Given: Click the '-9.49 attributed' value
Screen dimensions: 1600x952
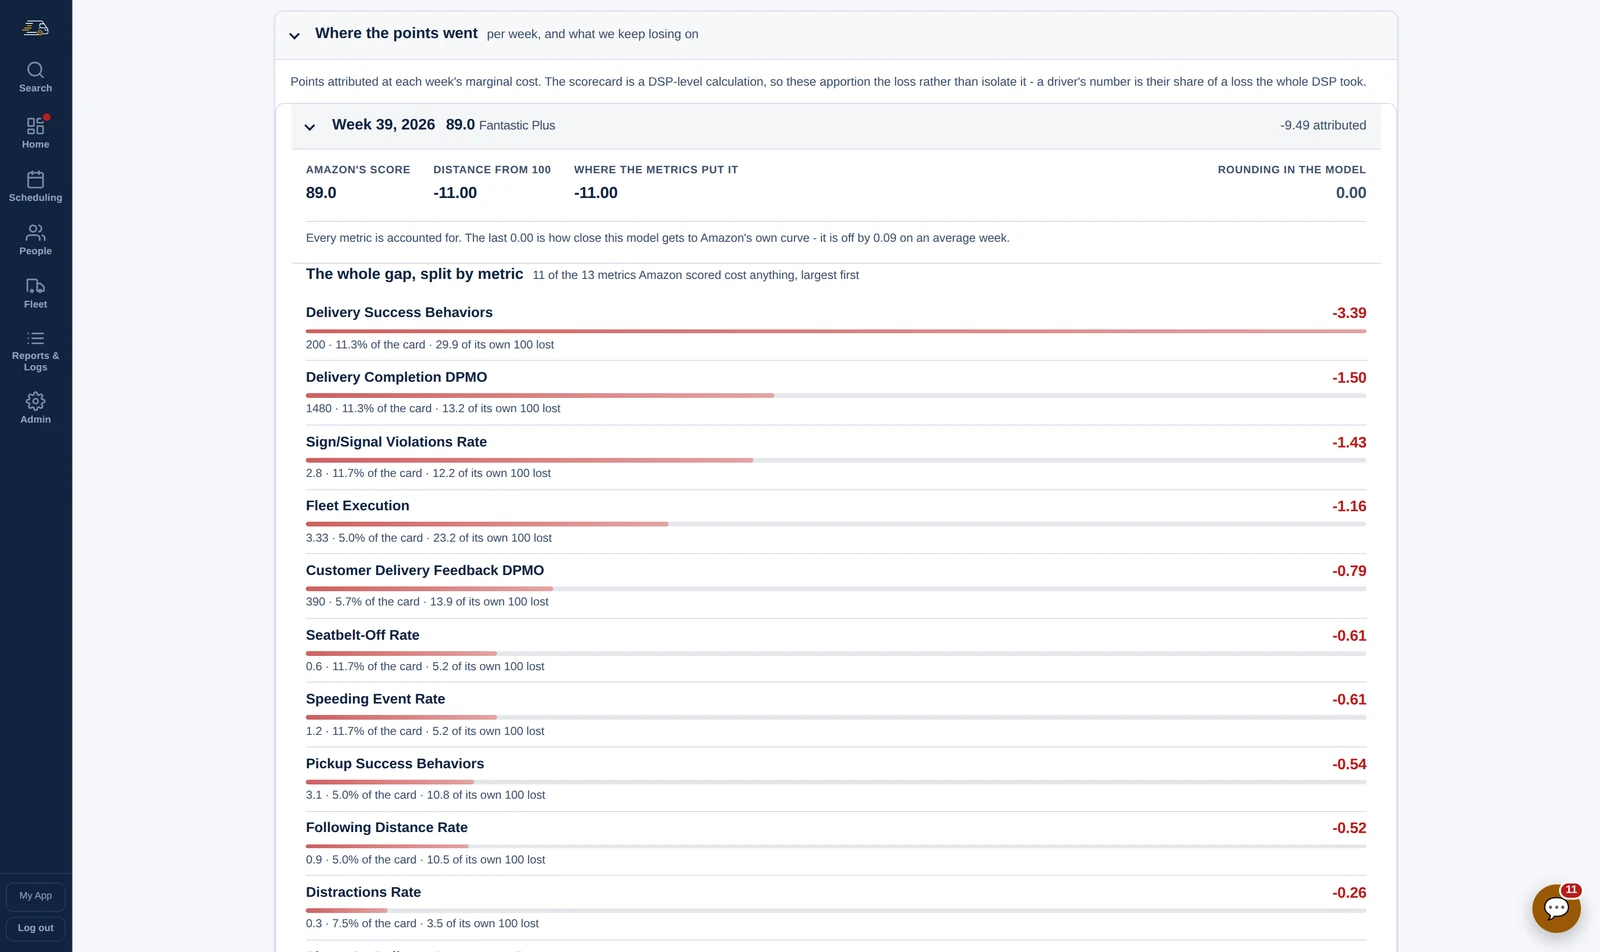Looking at the screenshot, I should (x=1323, y=125).
